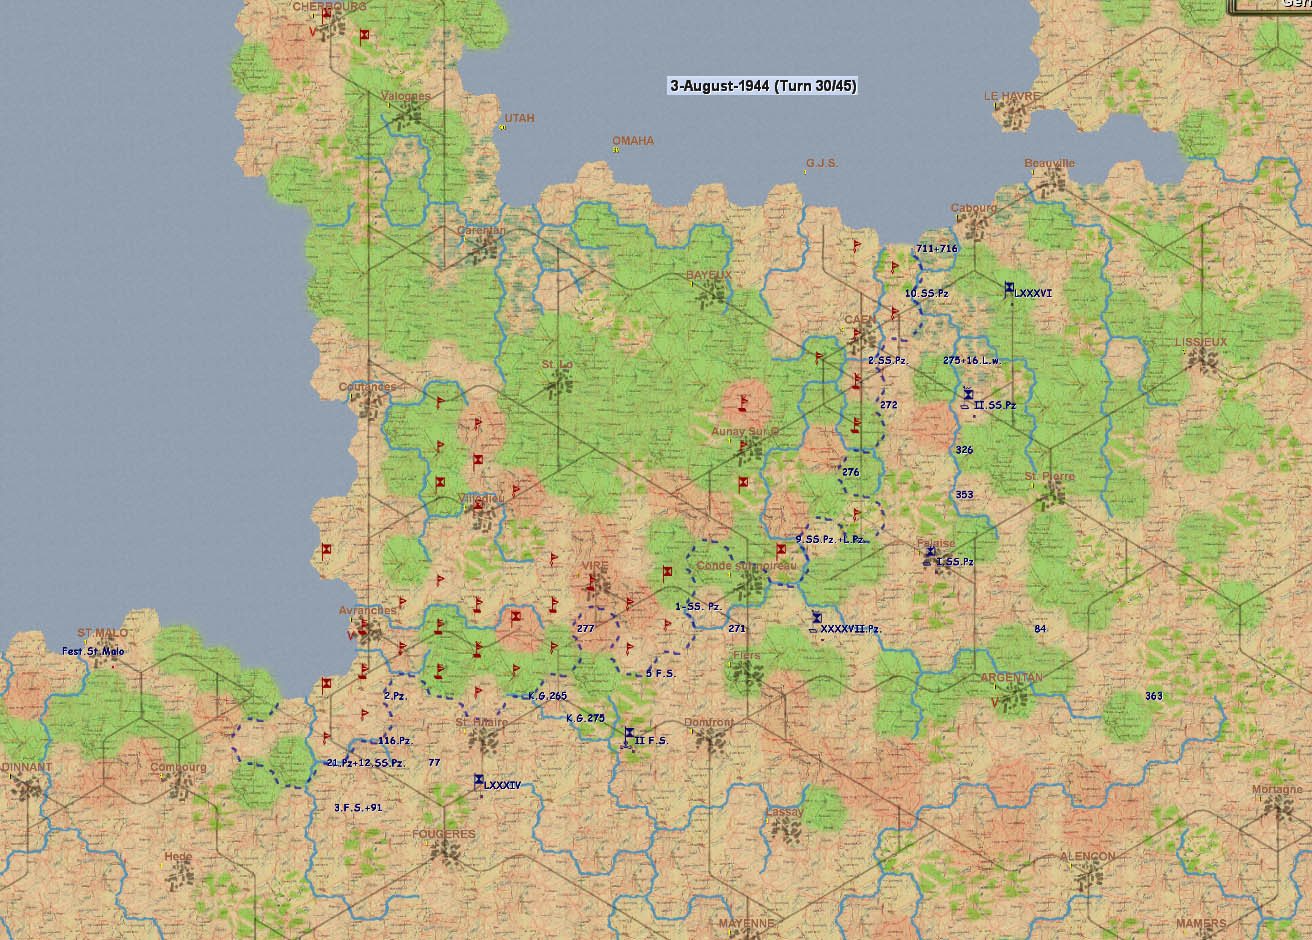Click the Aunay Sur O town label

click(745, 432)
